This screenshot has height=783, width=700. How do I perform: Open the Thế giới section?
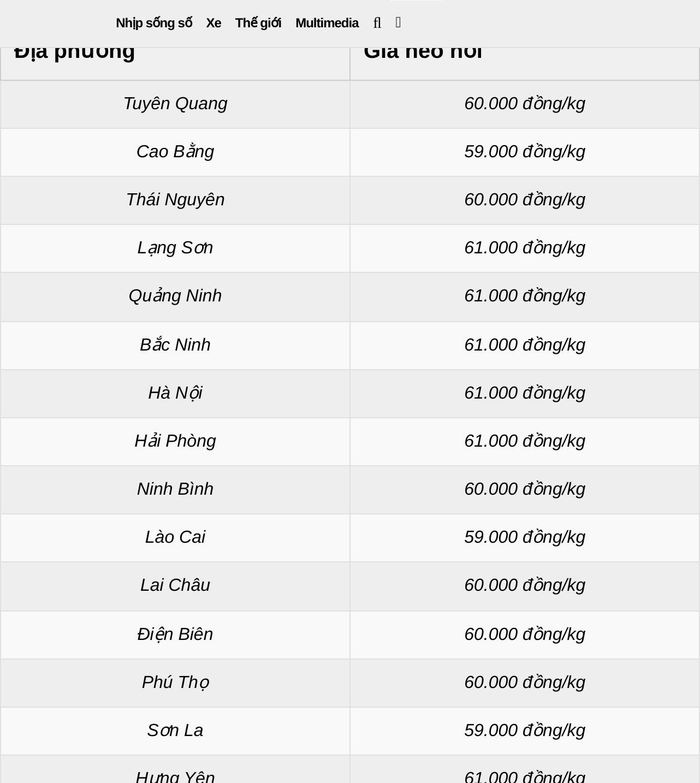[258, 23]
